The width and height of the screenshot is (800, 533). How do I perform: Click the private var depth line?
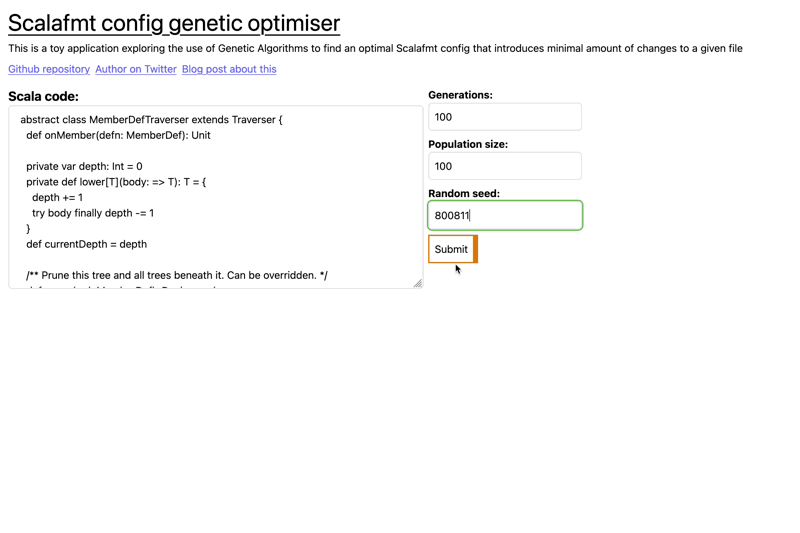[x=84, y=166]
